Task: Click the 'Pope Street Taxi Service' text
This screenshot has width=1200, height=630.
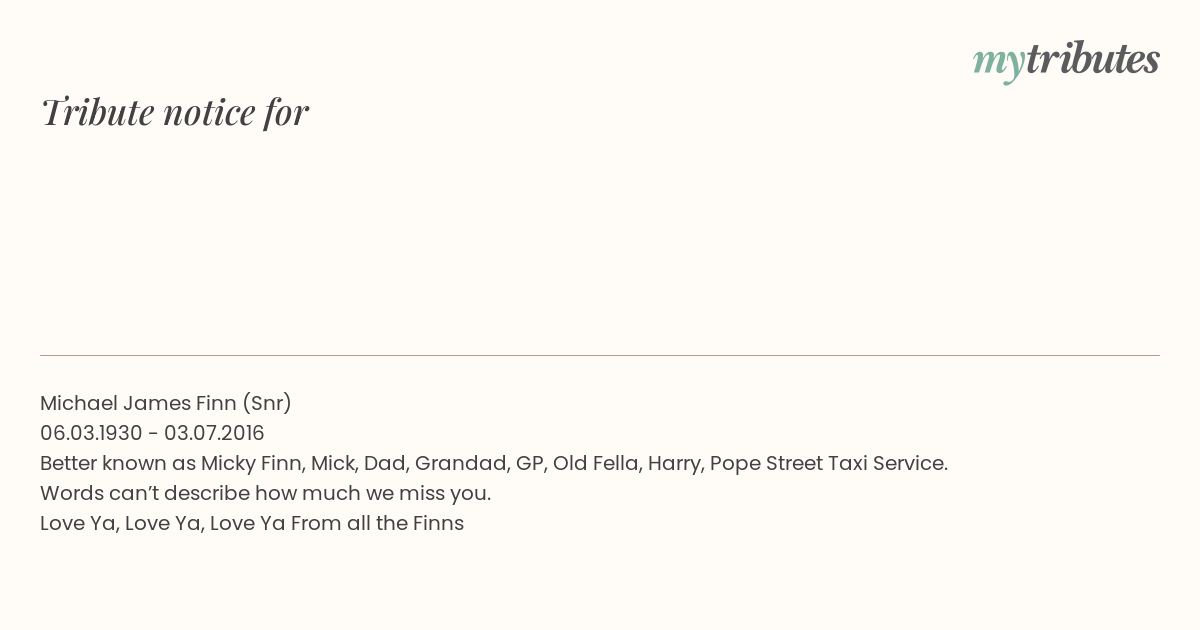Action: pyautogui.click(x=829, y=463)
